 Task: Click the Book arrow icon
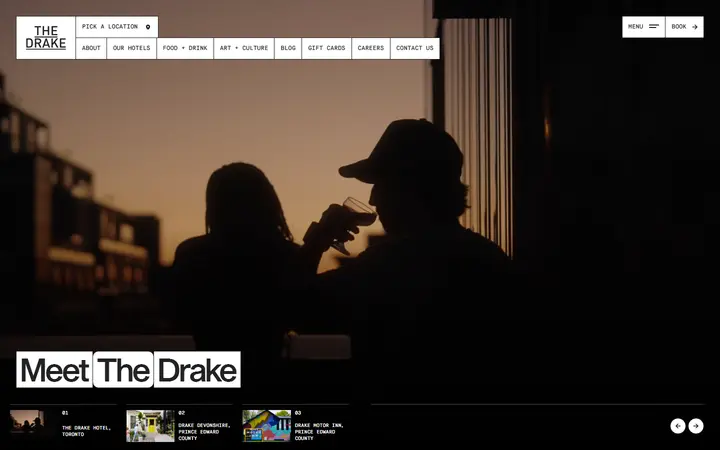[695, 27]
